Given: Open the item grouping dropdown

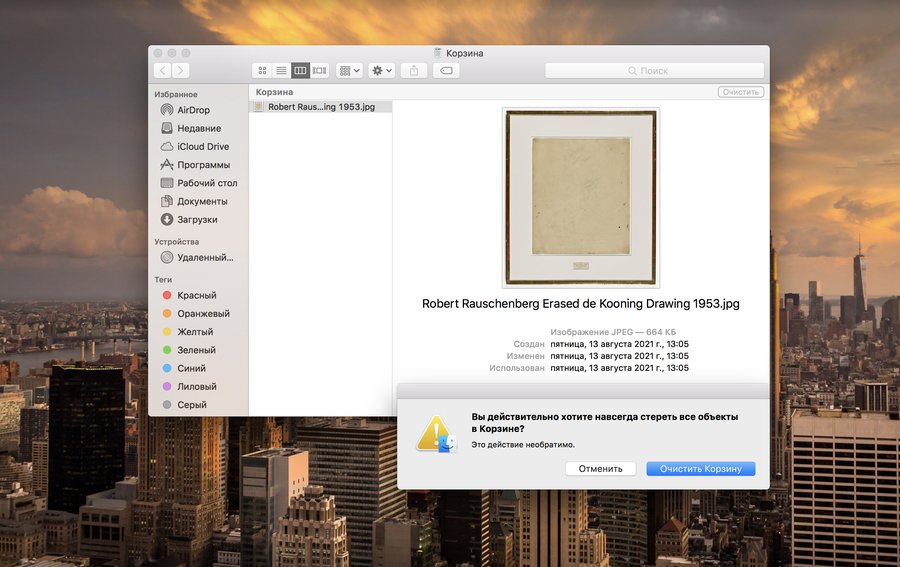Looking at the screenshot, I should click(349, 71).
